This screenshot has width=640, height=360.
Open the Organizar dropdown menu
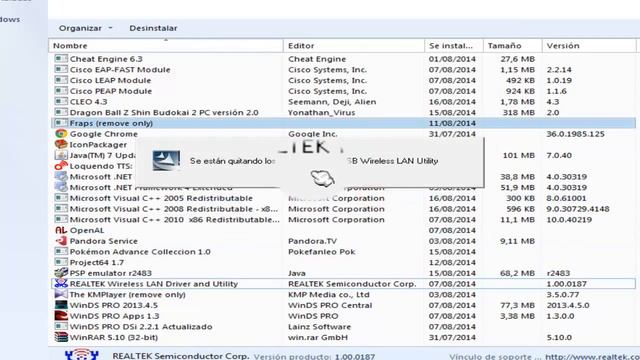(x=85, y=28)
